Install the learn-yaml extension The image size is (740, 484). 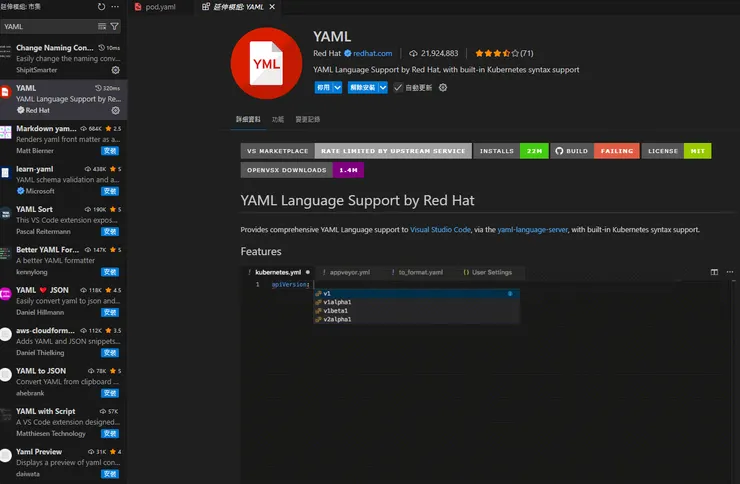coord(110,191)
